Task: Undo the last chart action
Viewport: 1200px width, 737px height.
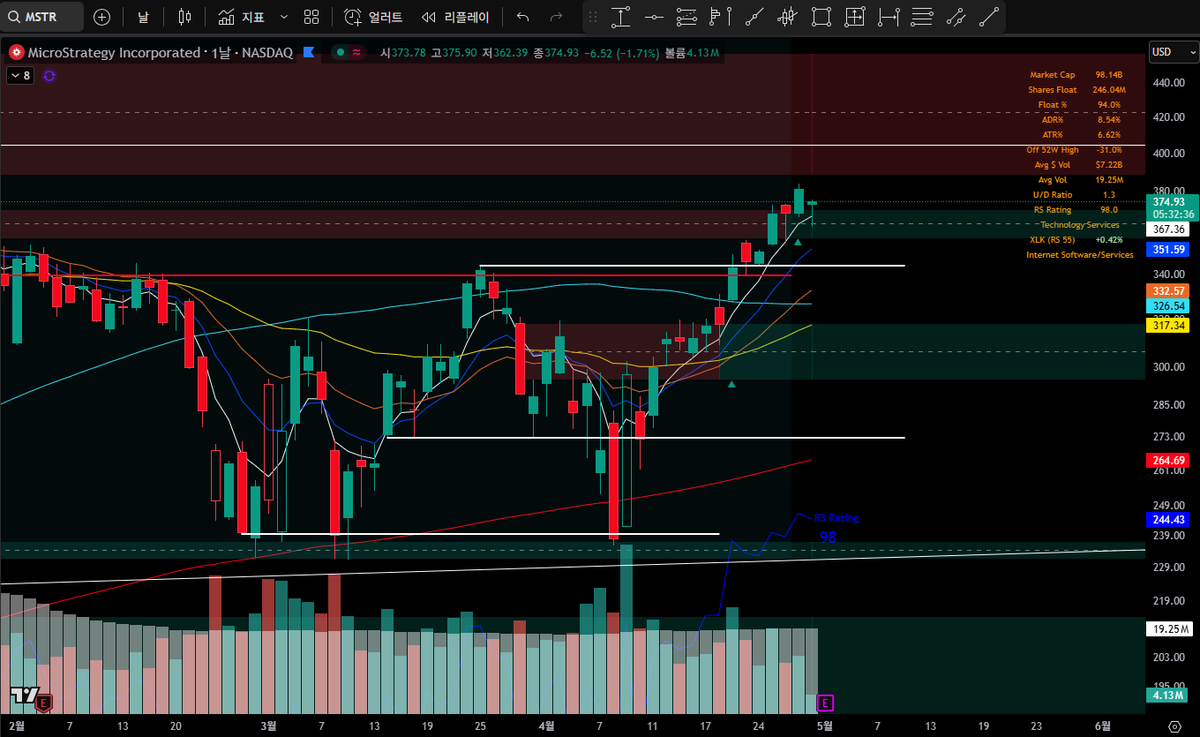Action: click(522, 17)
